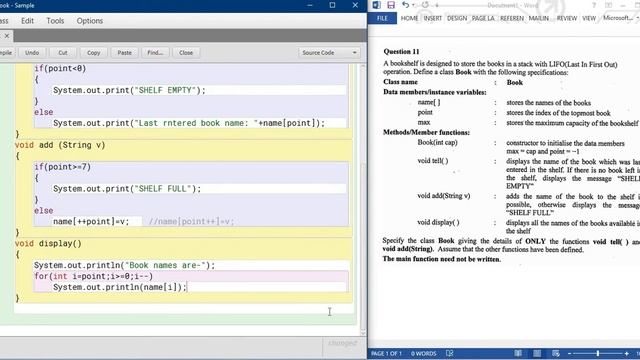Open Word Help question mark icon
Screen dimensions: 640x360
click(594, 5)
